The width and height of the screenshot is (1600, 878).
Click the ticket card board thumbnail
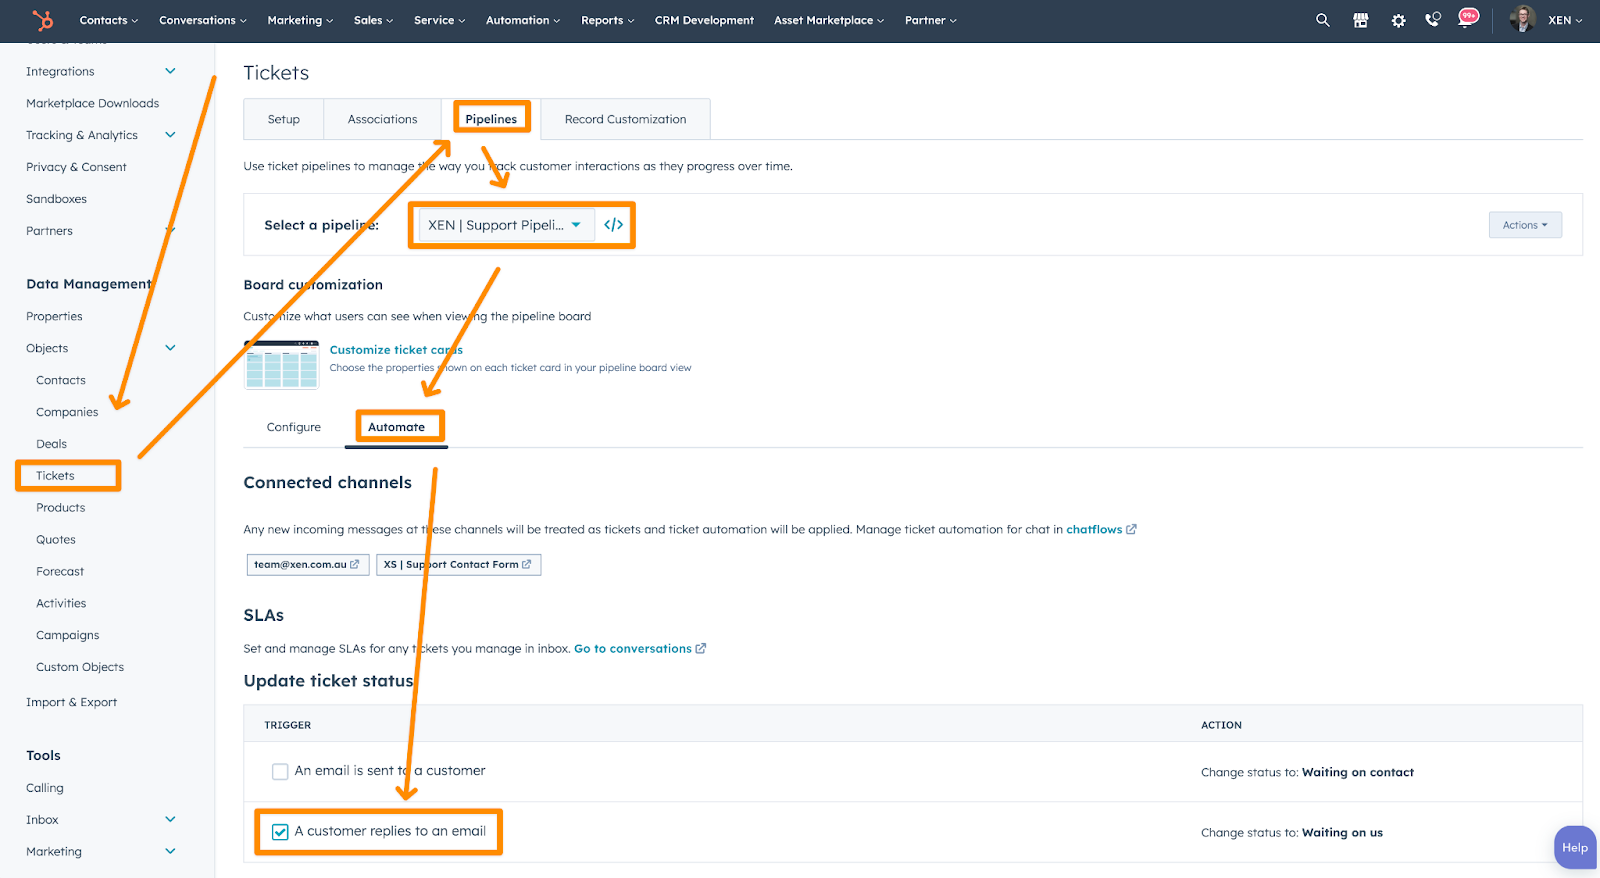point(281,365)
